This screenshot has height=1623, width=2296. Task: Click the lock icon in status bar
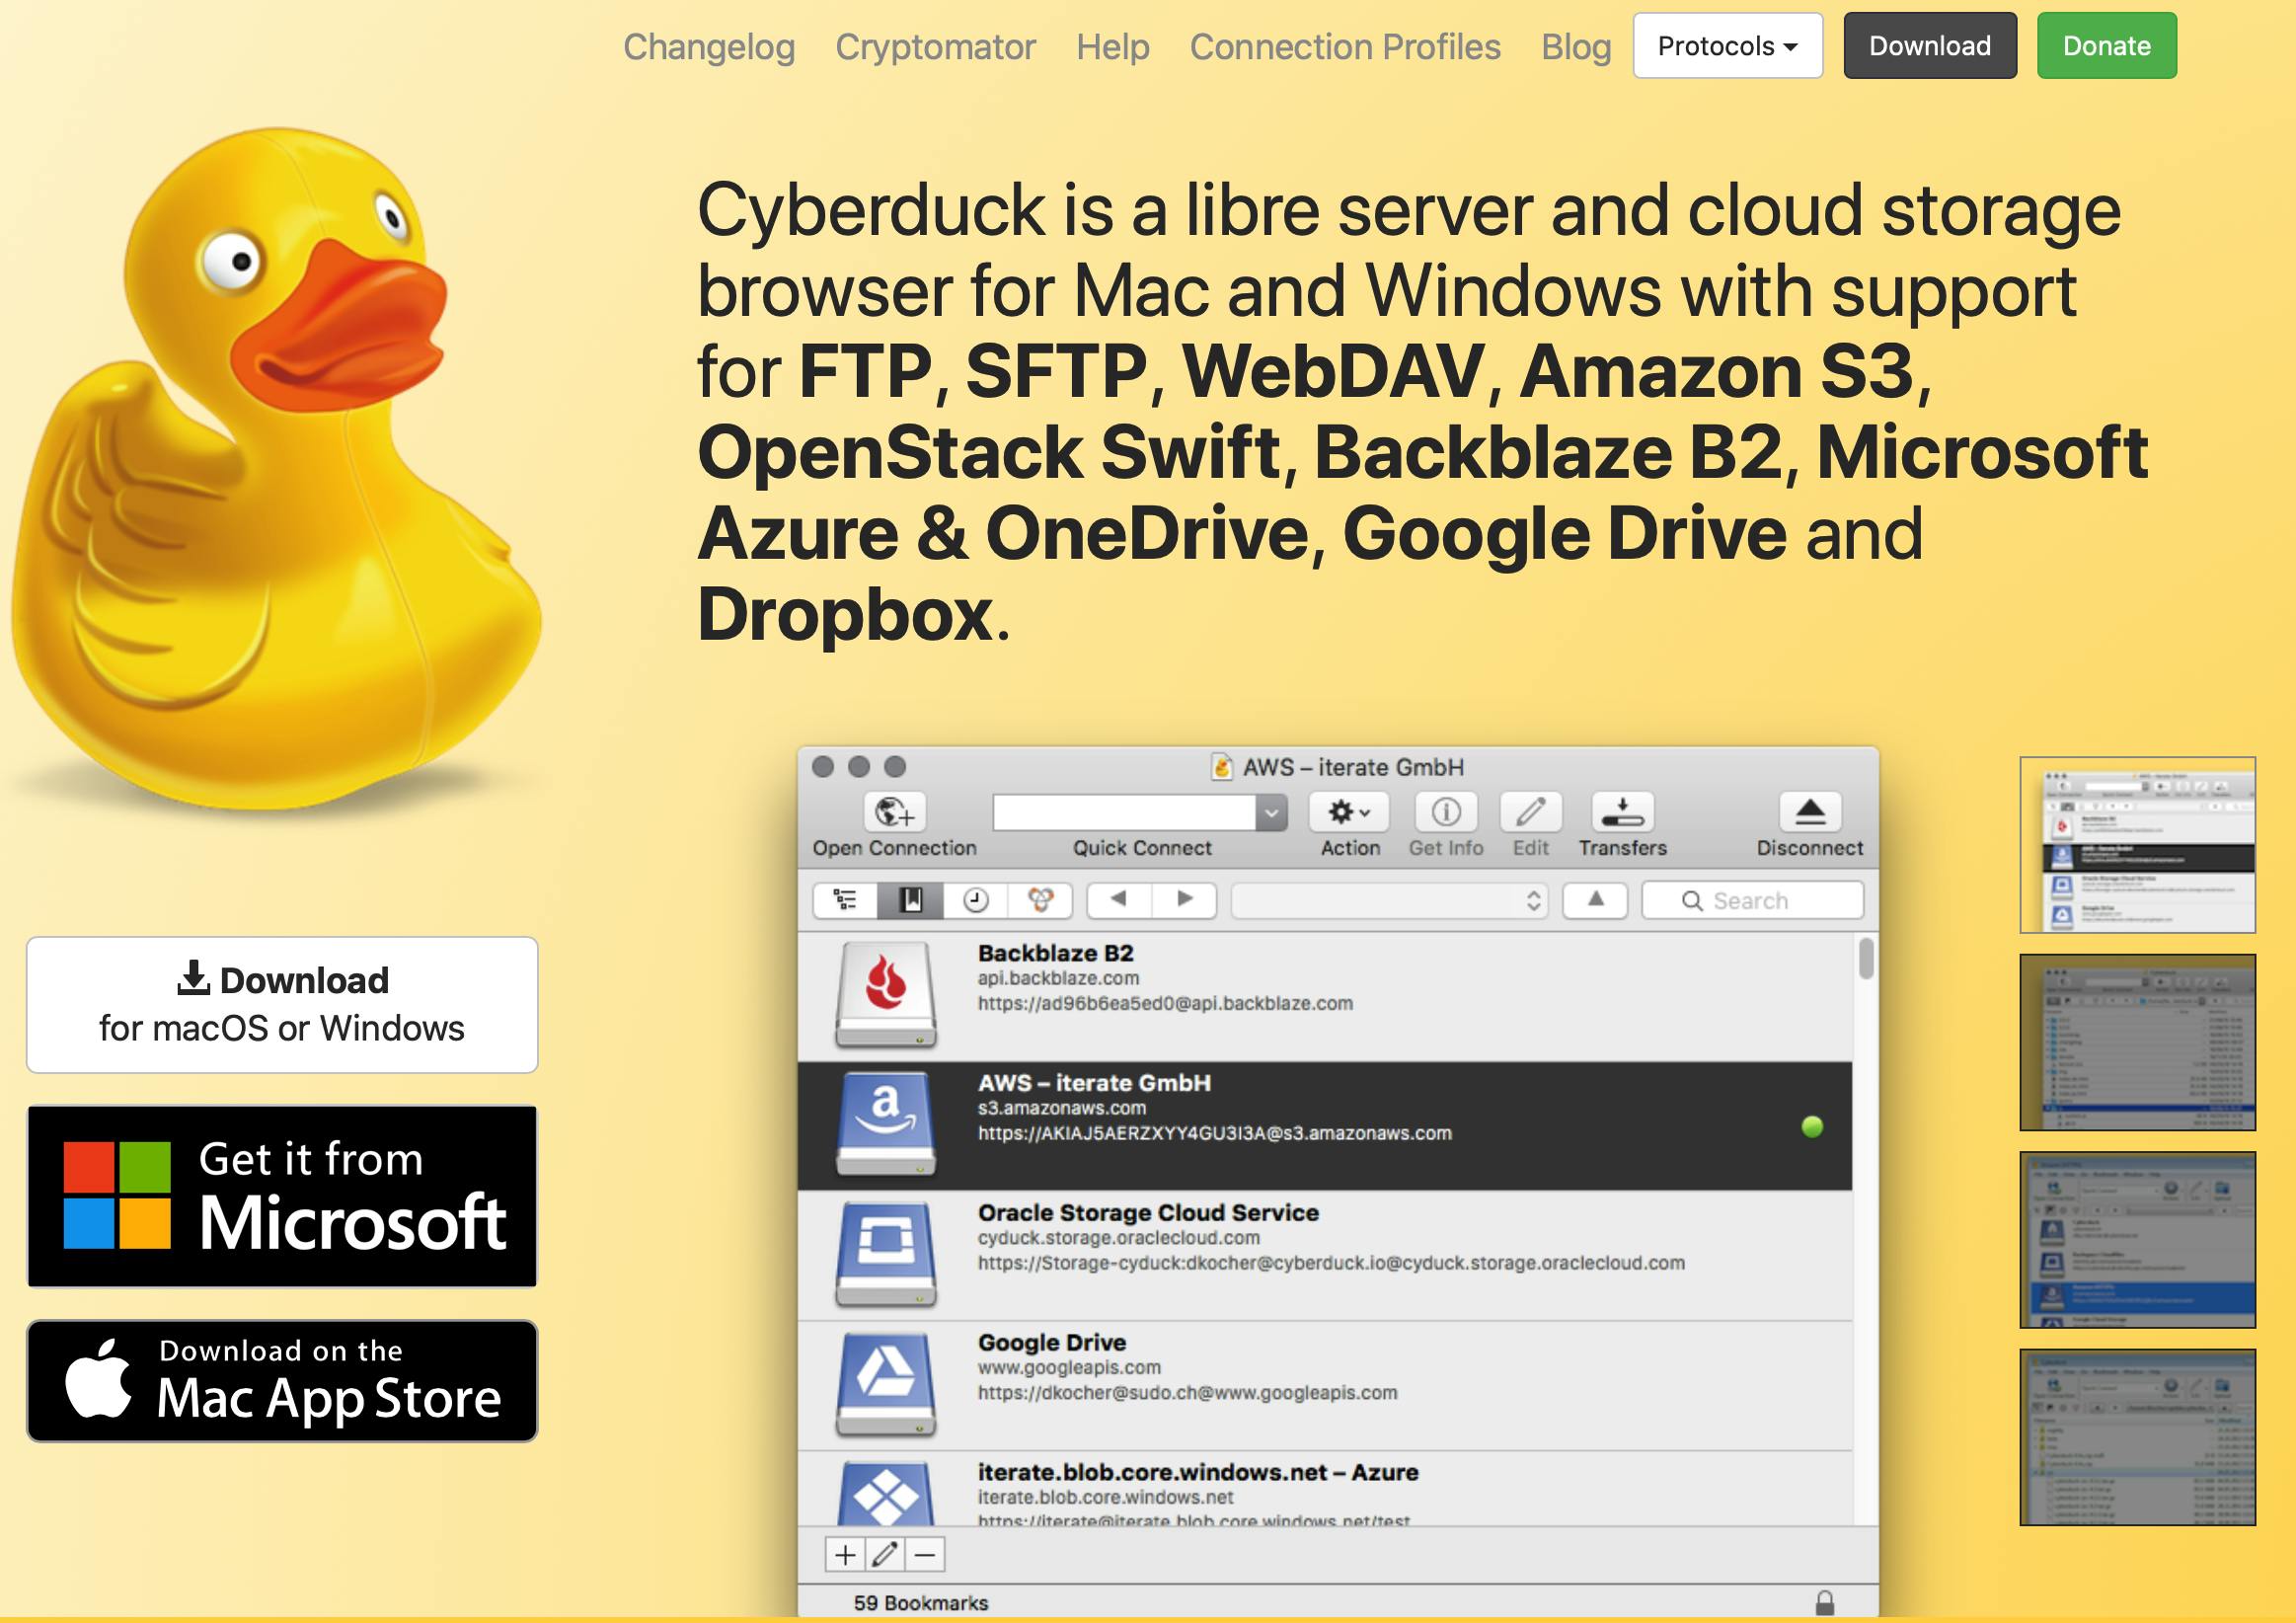pos(1824,1603)
